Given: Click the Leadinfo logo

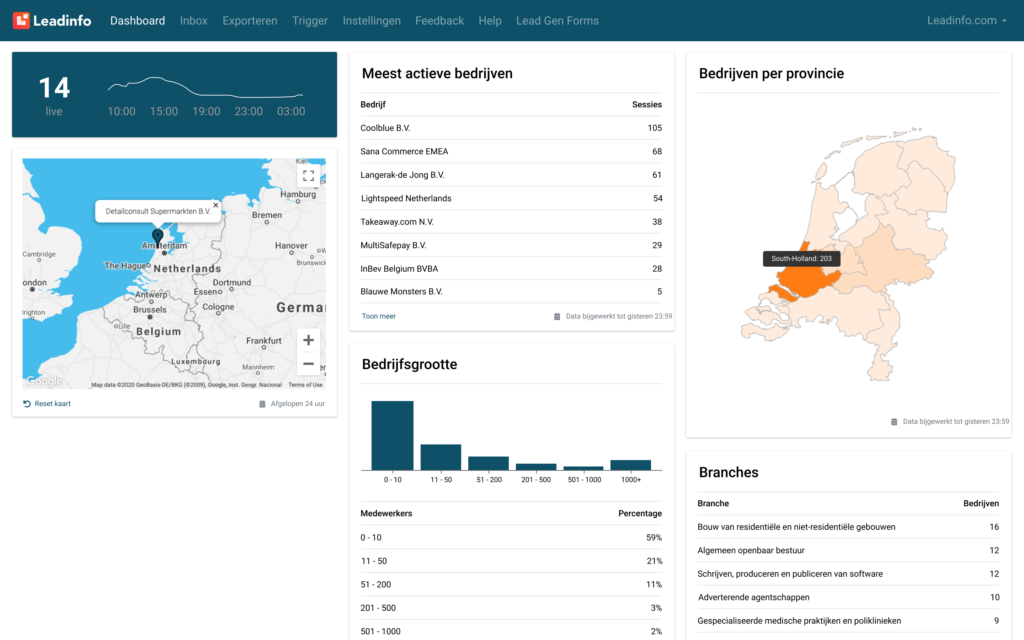Looking at the screenshot, I should [x=52, y=20].
